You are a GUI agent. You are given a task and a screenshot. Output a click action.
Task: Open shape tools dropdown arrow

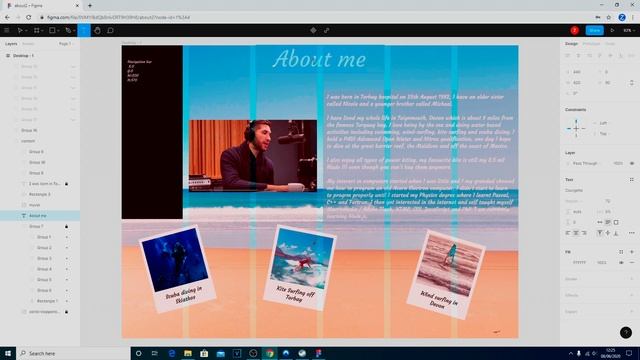[x=58, y=31]
